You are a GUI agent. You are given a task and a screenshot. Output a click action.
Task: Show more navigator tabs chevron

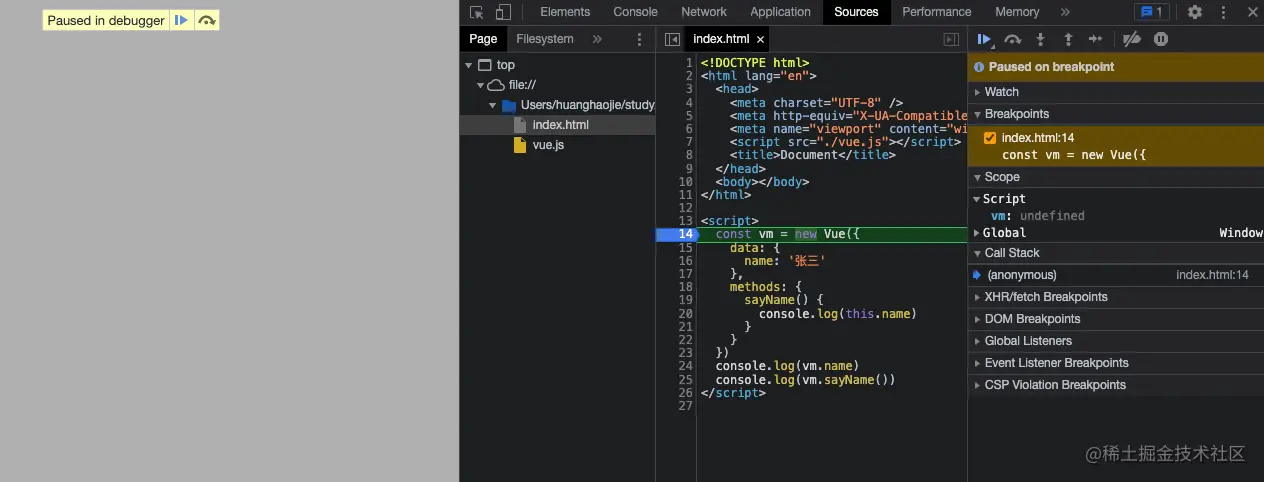coord(597,39)
